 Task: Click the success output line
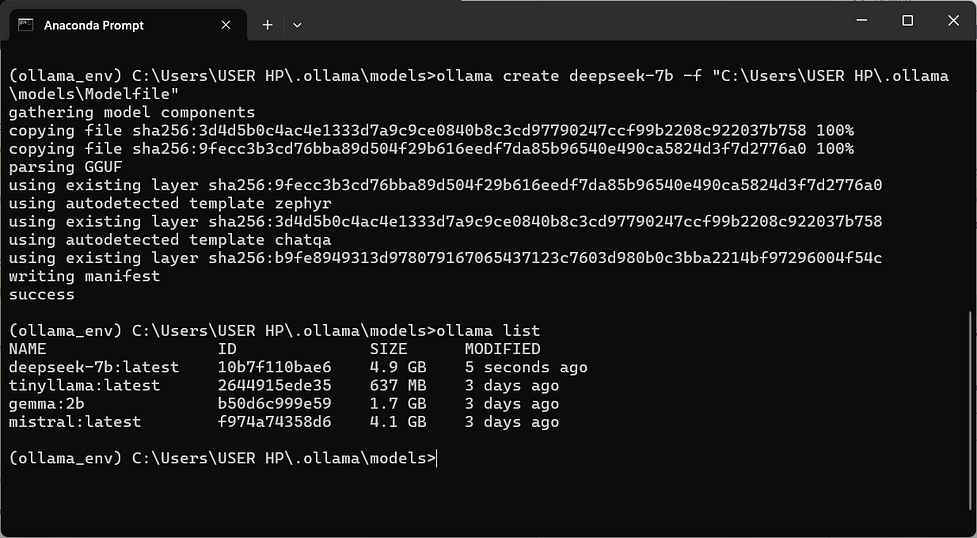pyautogui.click(x=42, y=294)
